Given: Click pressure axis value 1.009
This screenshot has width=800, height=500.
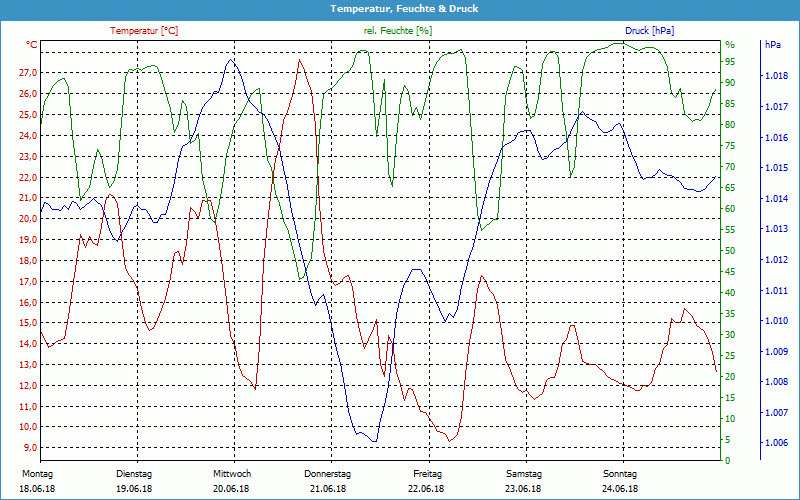Looking at the screenshot, I should [x=776, y=352].
